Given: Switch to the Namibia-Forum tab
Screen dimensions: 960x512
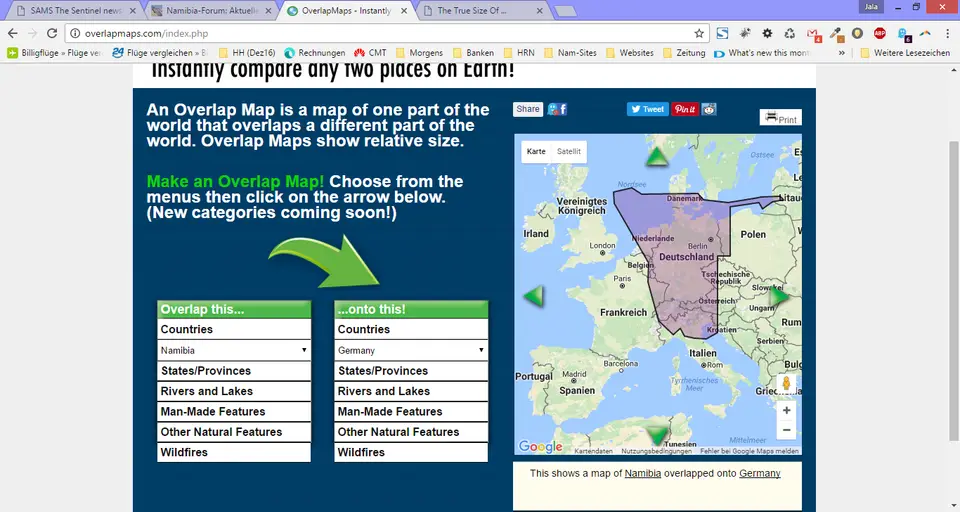Looking at the screenshot, I should pyautogui.click(x=212, y=10).
